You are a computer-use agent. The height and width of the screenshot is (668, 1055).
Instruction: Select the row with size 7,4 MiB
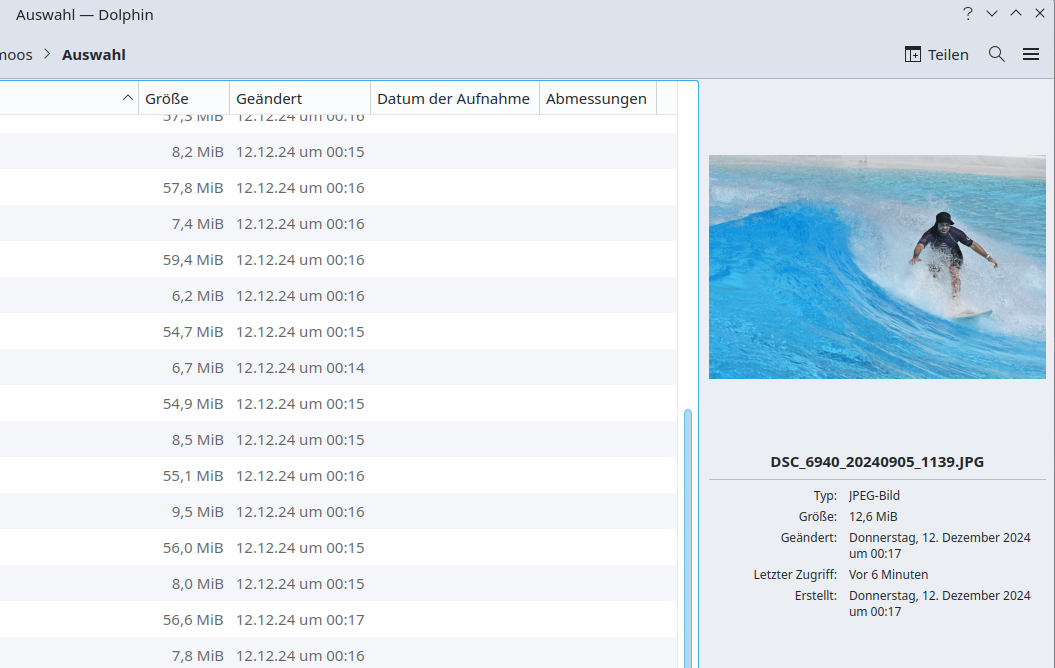click(x=338, y=224)
